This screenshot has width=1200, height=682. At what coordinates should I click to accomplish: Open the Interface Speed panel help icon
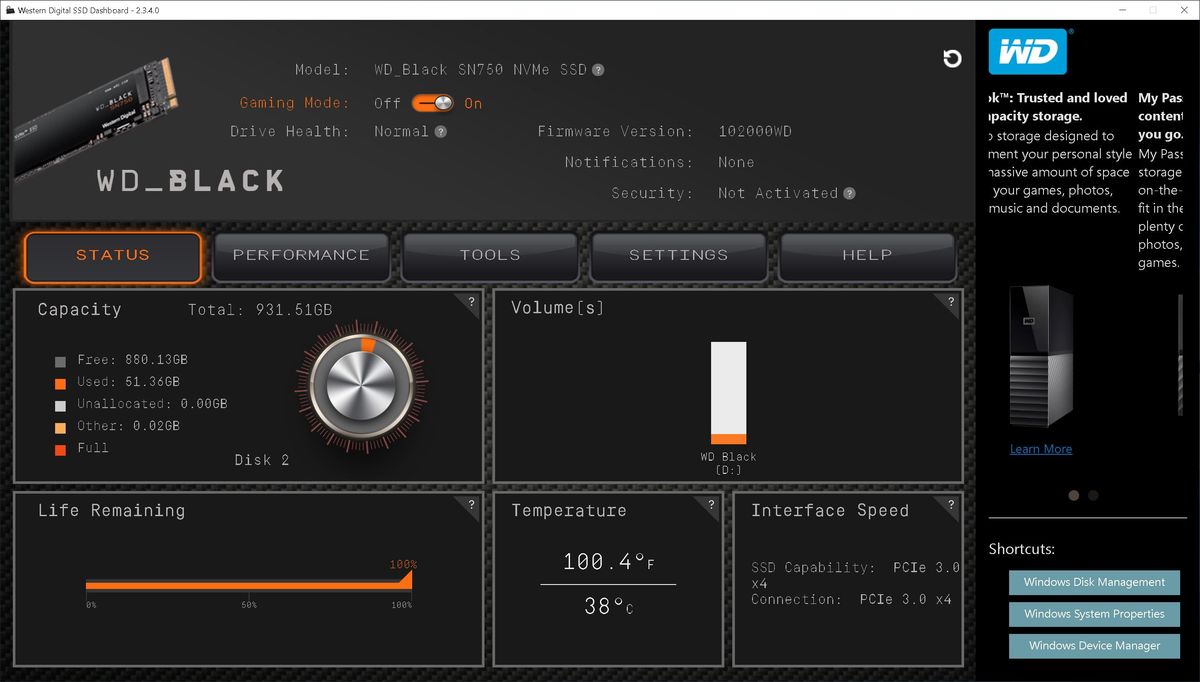[x=951, y=504]
